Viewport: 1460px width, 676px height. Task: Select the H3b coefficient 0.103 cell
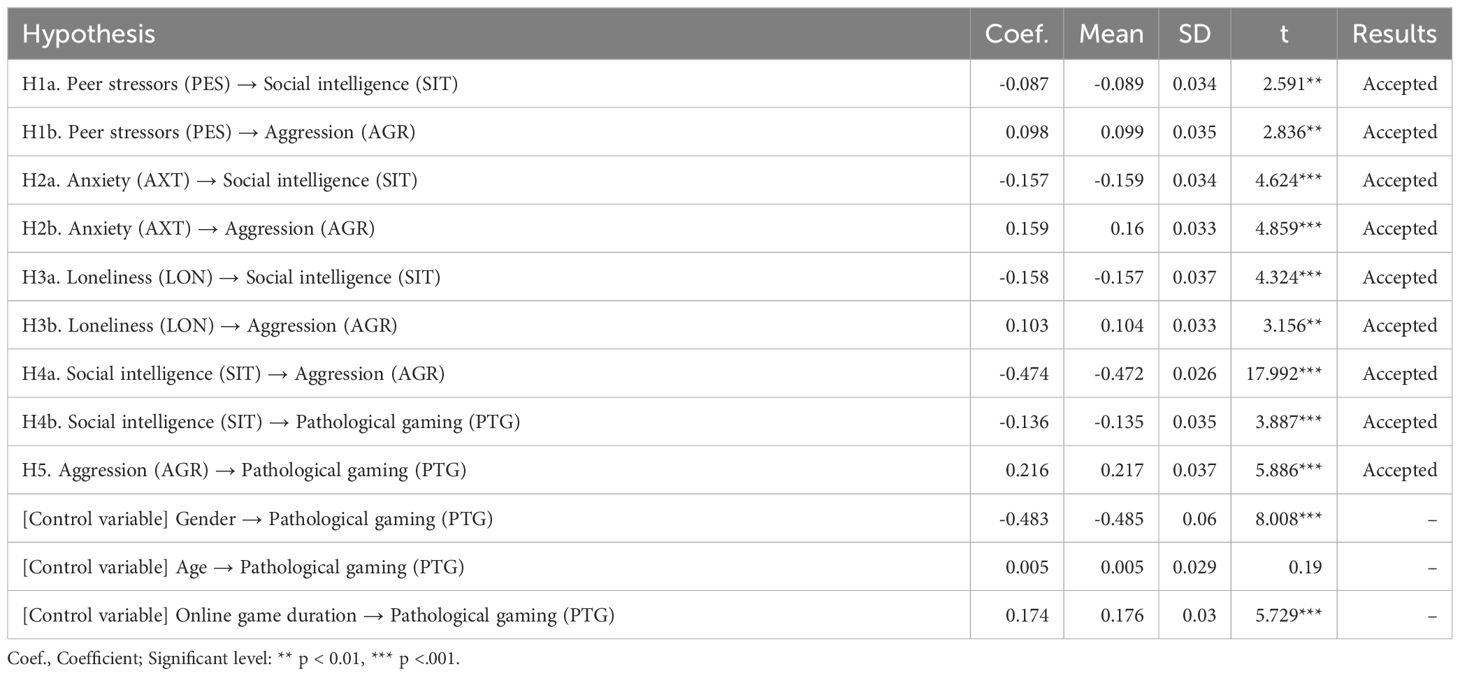coord(1017,326)
